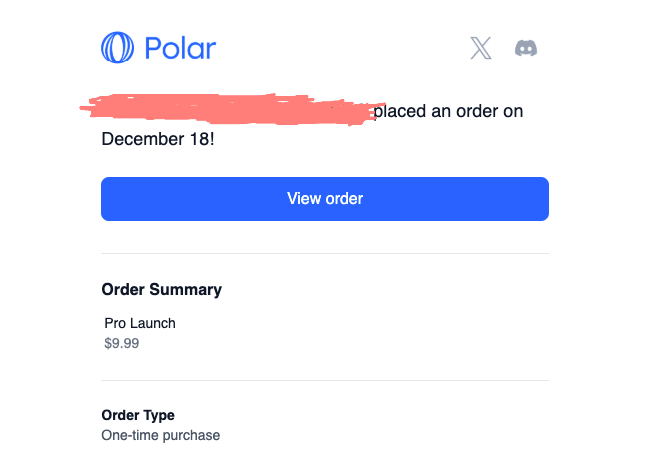This screenshot has width=668, height=460.
Task: Select the Order Summary heading
Action: click(x=162, y=290)
